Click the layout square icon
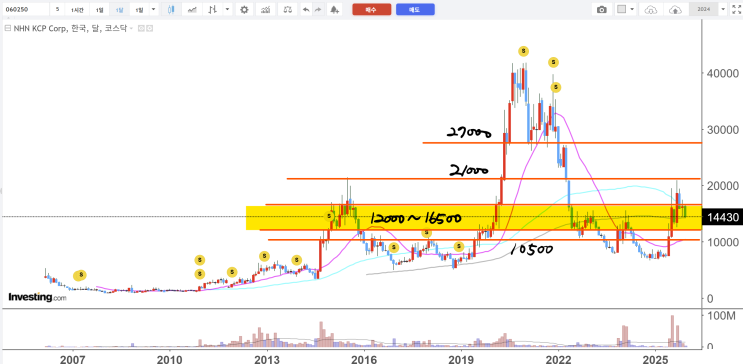 click(x=622, y=9)
